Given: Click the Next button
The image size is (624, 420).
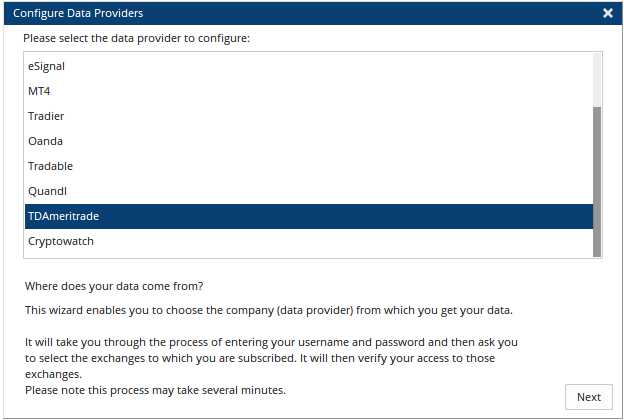Looking at the screenshot, I should [589, 397].
